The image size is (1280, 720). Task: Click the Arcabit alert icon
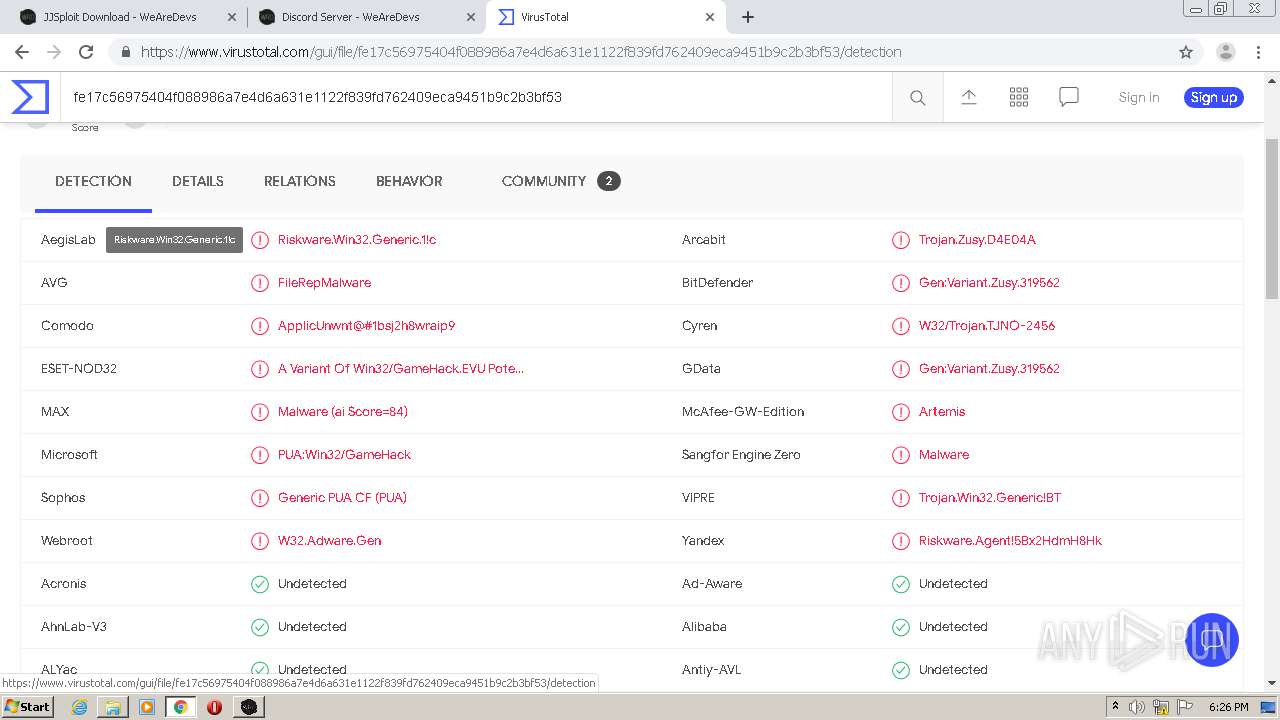pyautogui.click(x=901, y=240)
